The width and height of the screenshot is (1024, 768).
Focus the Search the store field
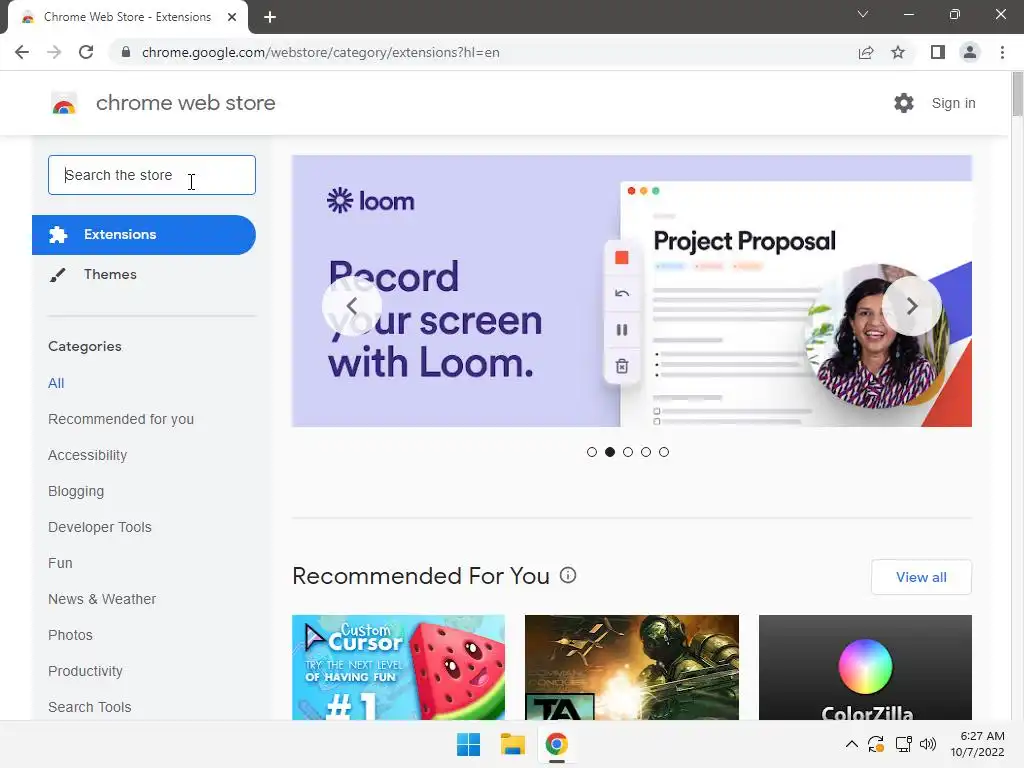click(x=152, y=175)
